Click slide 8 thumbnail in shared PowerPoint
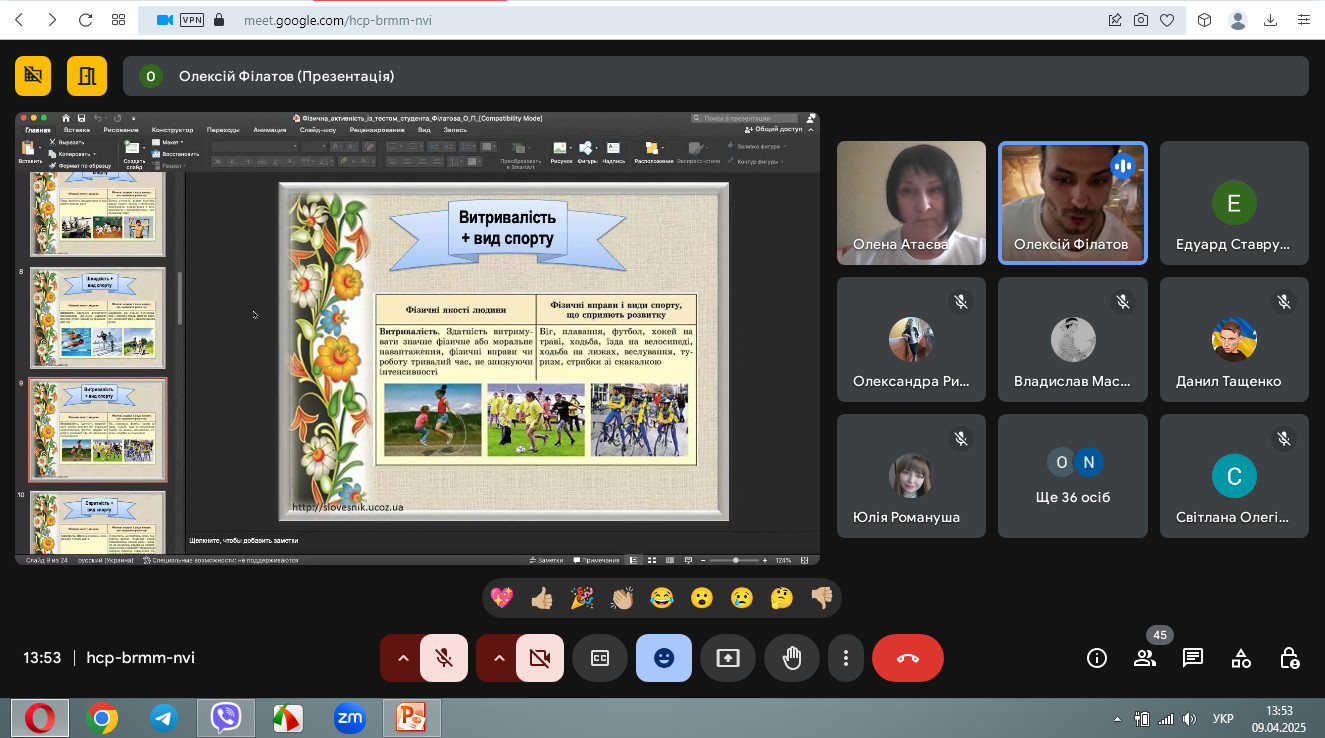The image size is (1325, 738). (98, 319)
